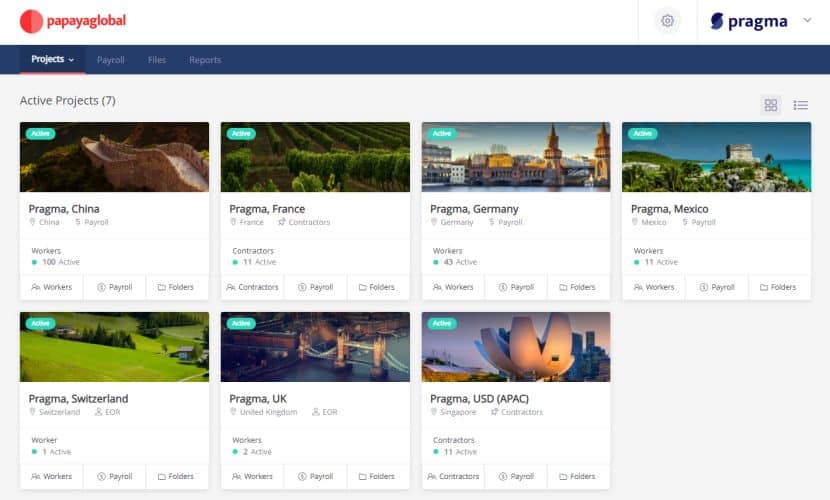Open Payroll for Pragma, France
The width and height of the screenshot is (830, 500).
[315, 287]
